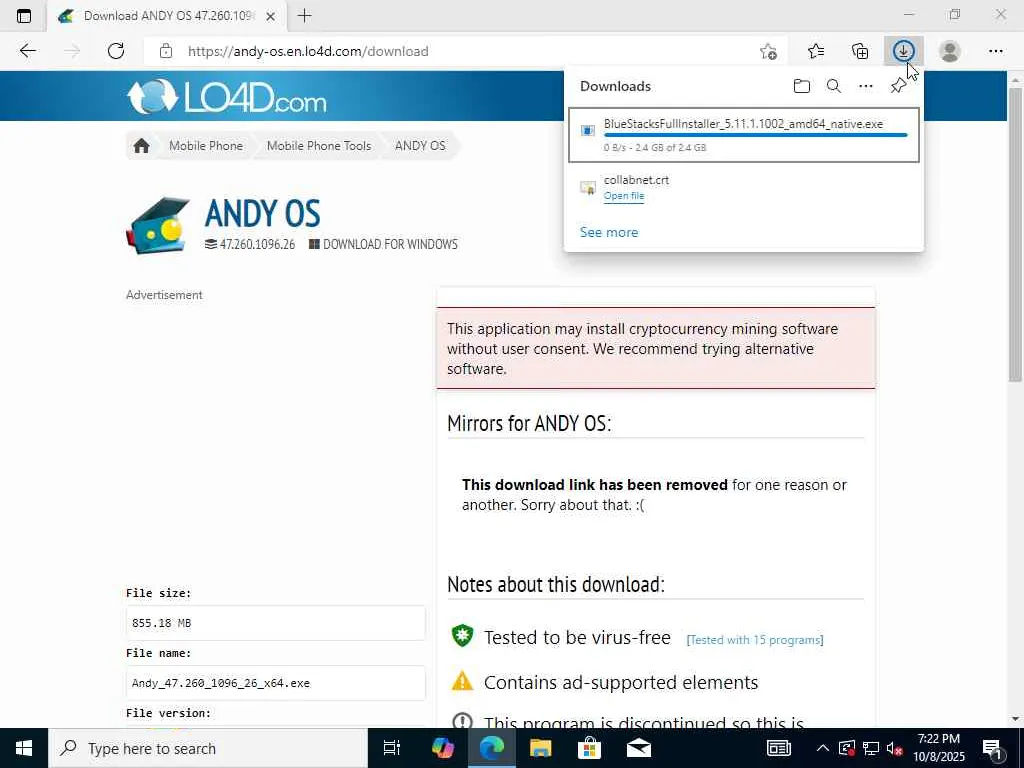Image resolution: width=1024 pixels, height=768 pixels.
Task: Toggle the Downloads toolbar button
Action: (904, 51)
